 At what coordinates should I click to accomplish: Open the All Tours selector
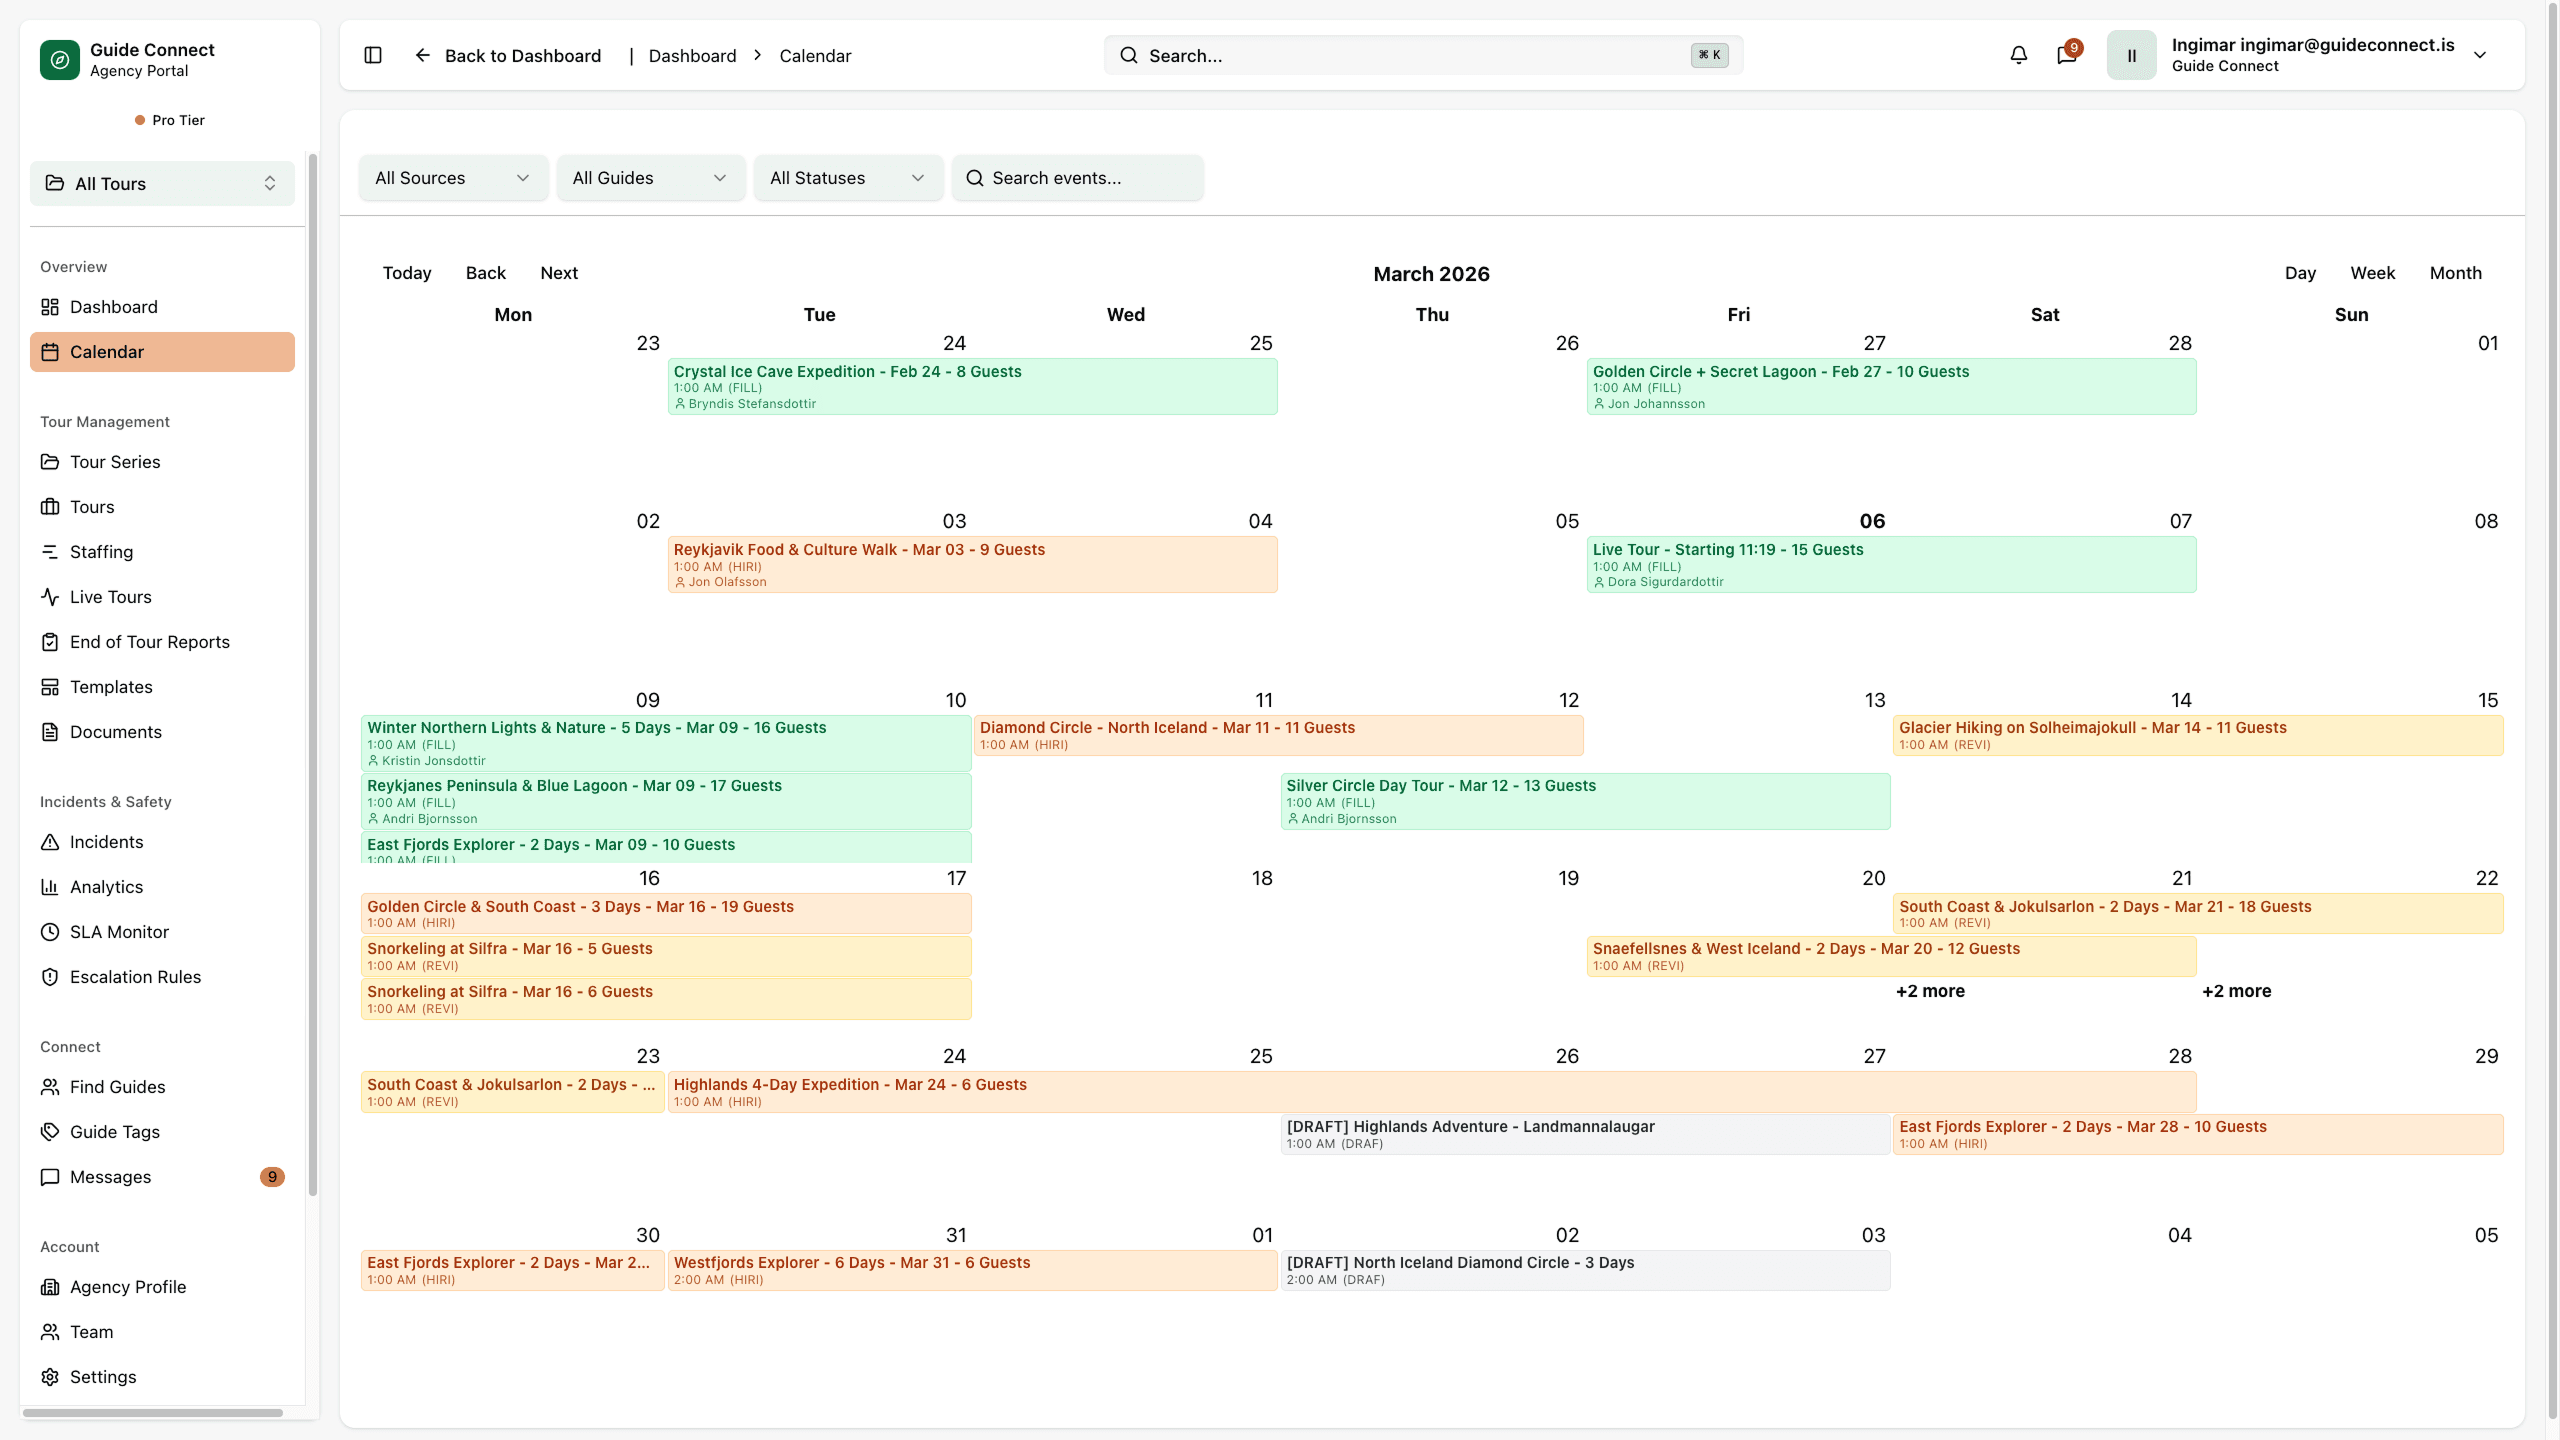click(x=162, y=184)
